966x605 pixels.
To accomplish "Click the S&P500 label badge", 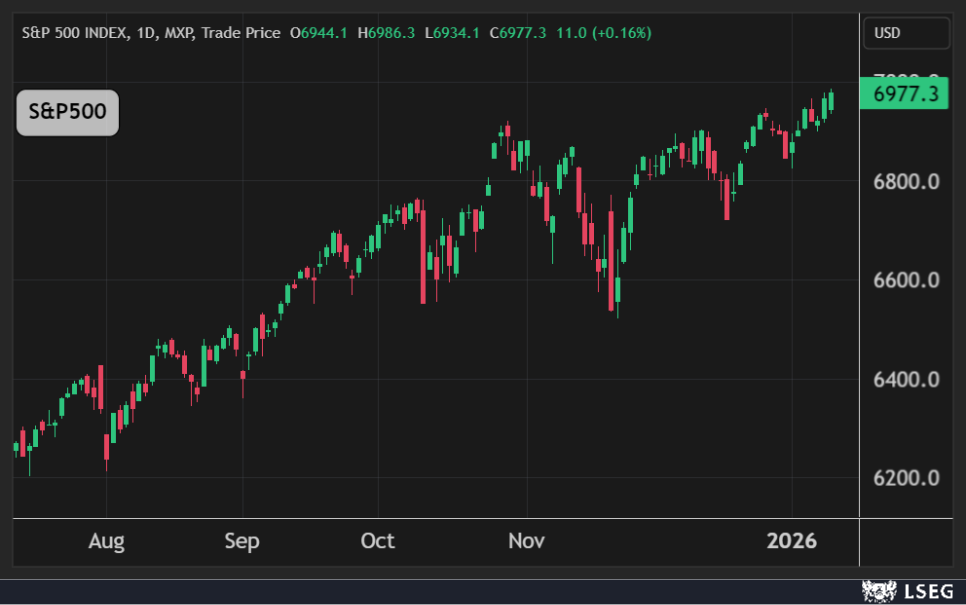I will 67,112.
